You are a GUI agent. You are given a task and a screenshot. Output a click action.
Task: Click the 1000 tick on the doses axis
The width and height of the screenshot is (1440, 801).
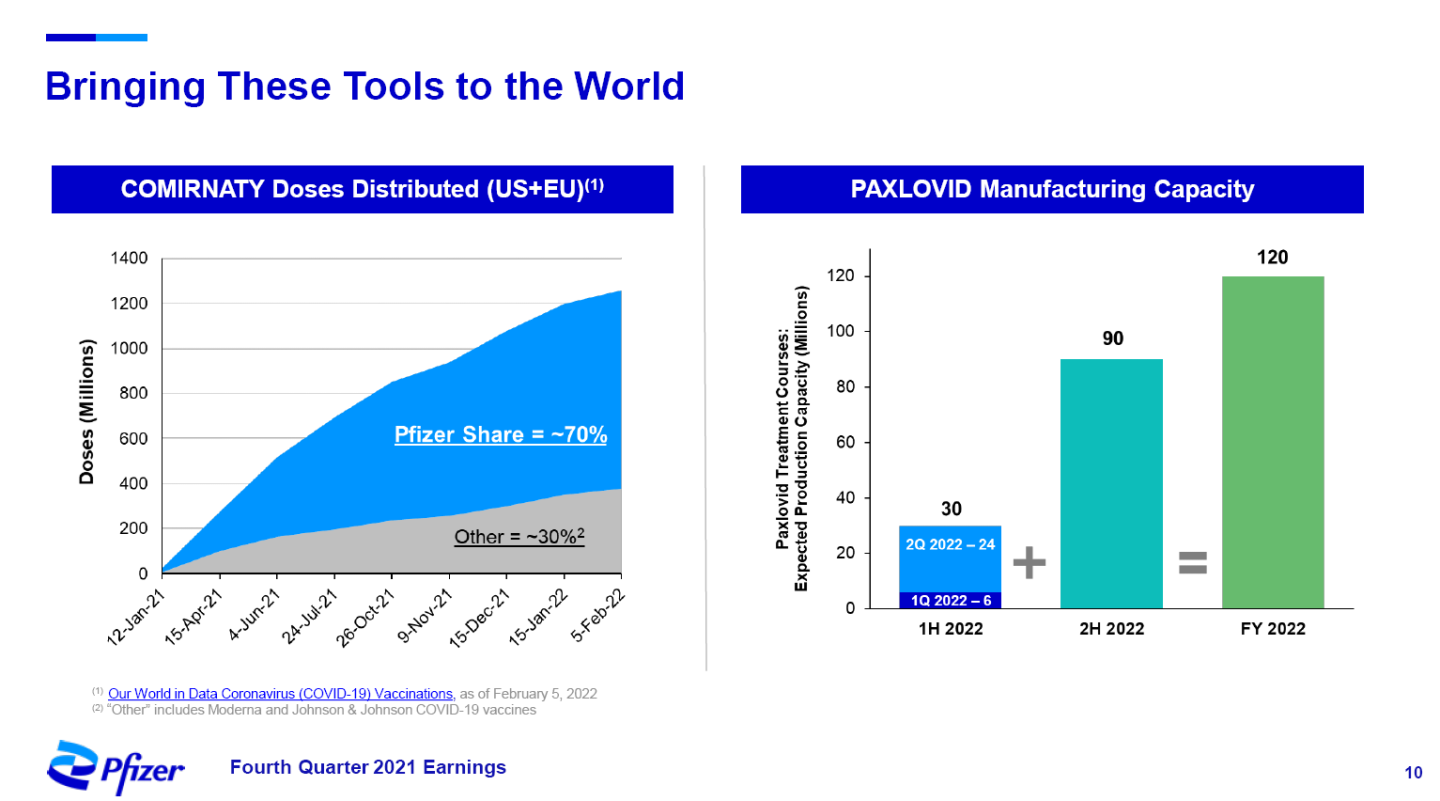point(129,349)
